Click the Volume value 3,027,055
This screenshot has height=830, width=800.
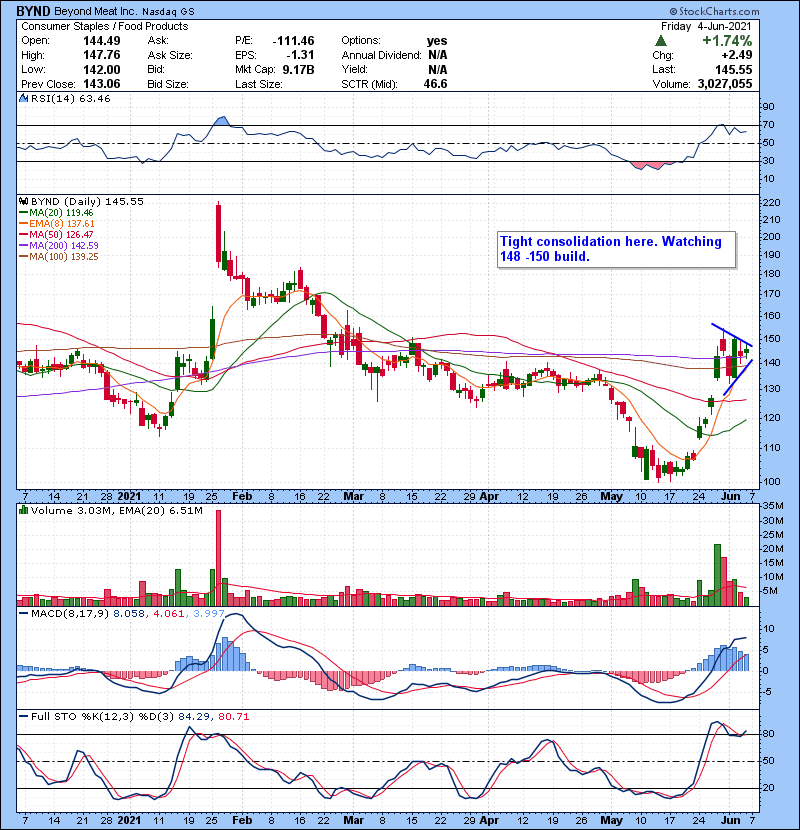pyautogui.click(x=725, y=84)
